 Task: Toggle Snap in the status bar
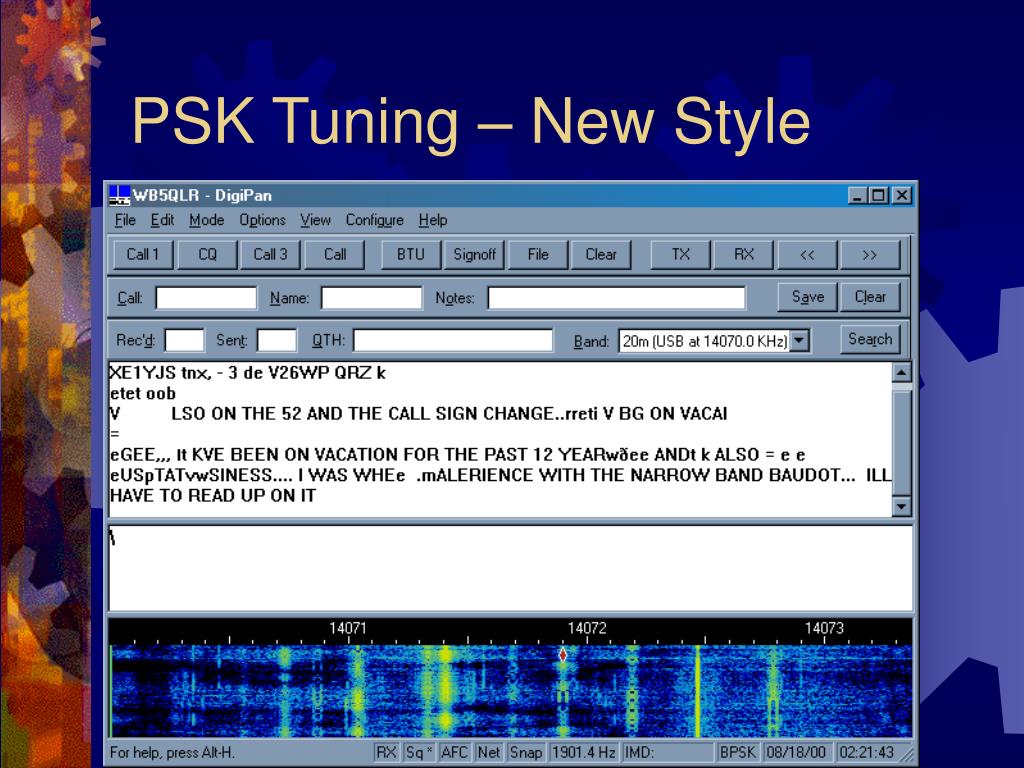[x=526, y=752]
